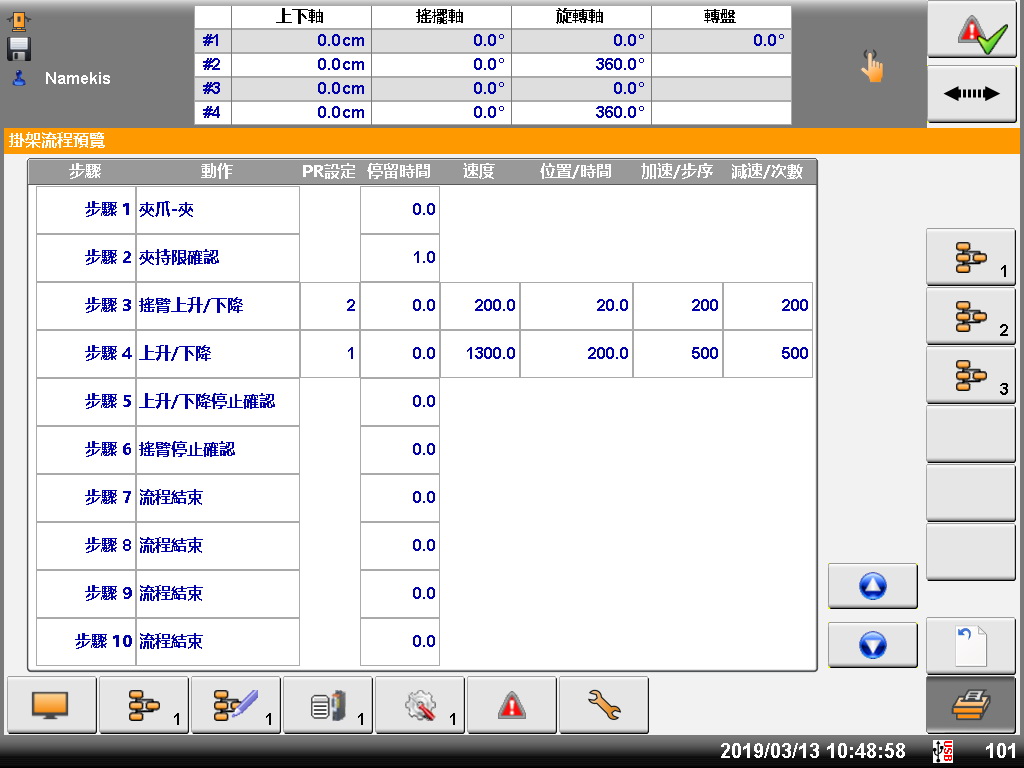The height and width of the screenshot is (768, 1024).
Task: Click position value 20.0 in step 3
Action: 576,306
